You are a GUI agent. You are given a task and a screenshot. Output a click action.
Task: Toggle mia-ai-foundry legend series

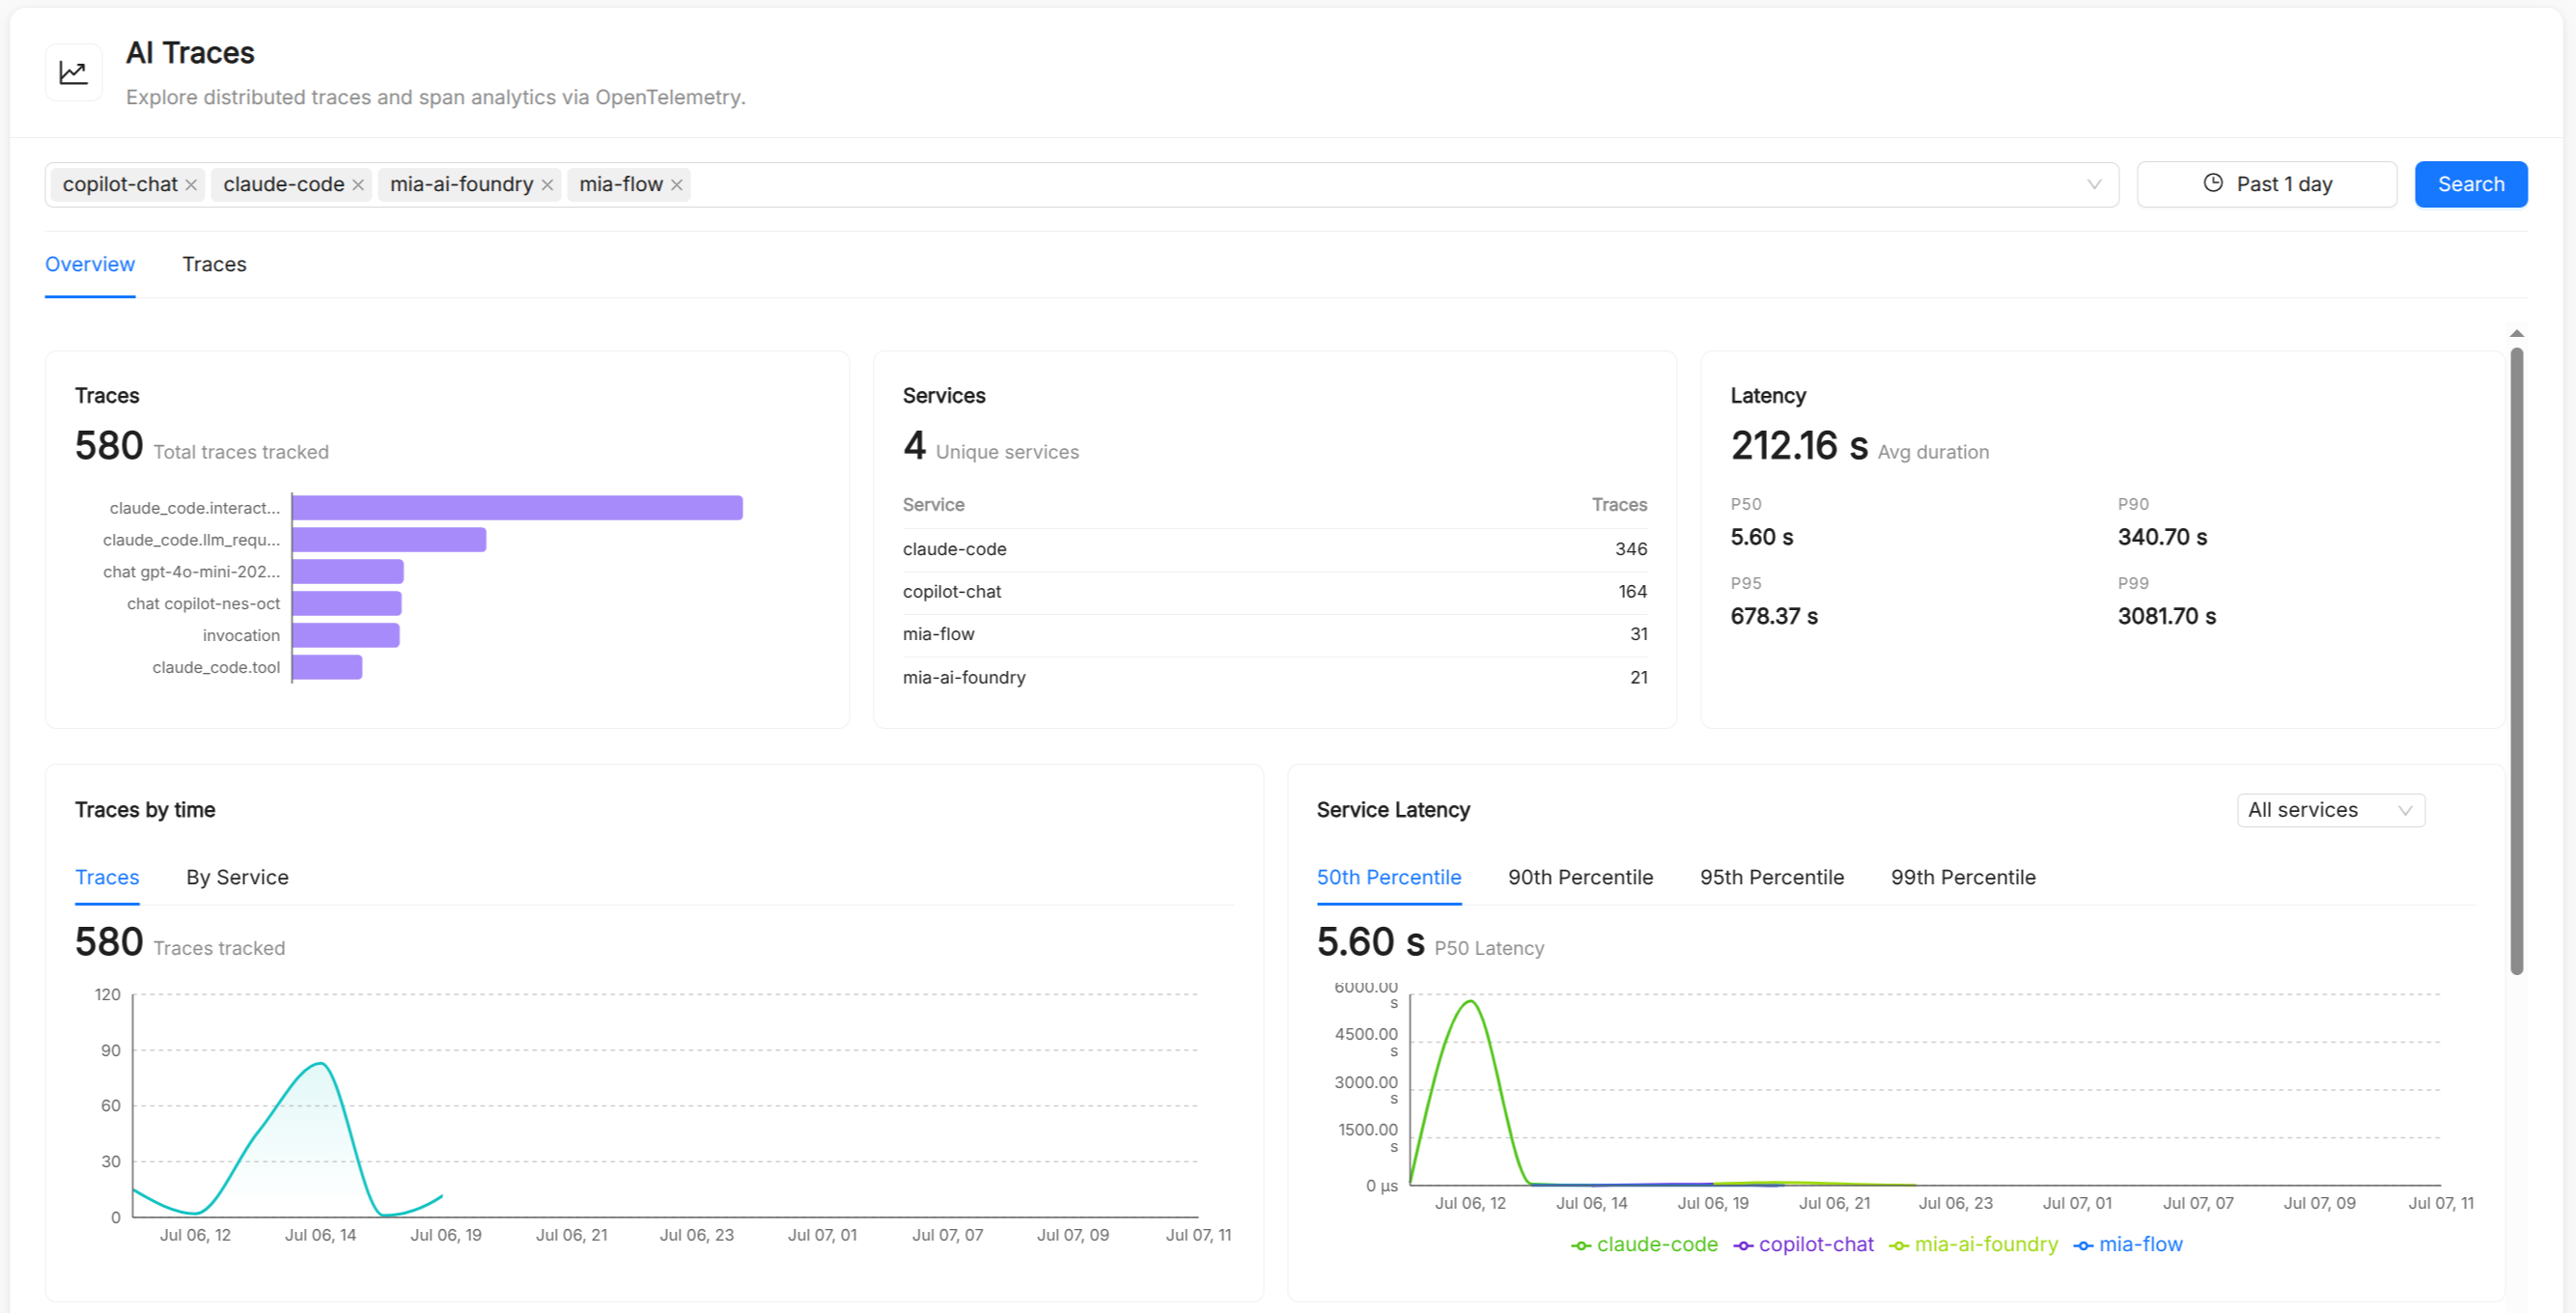pyautogui.click(x=1973, y=1244)
